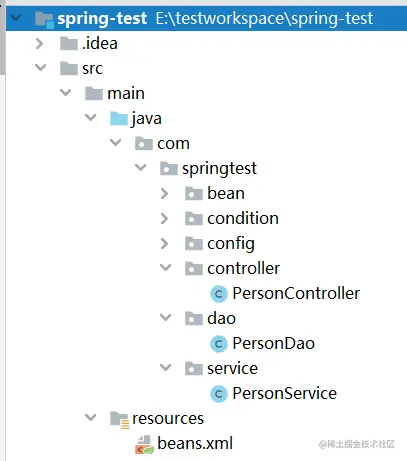Click the springtest package icon
The height and width of the screenshot is (461, 407).
click(169, 169)
